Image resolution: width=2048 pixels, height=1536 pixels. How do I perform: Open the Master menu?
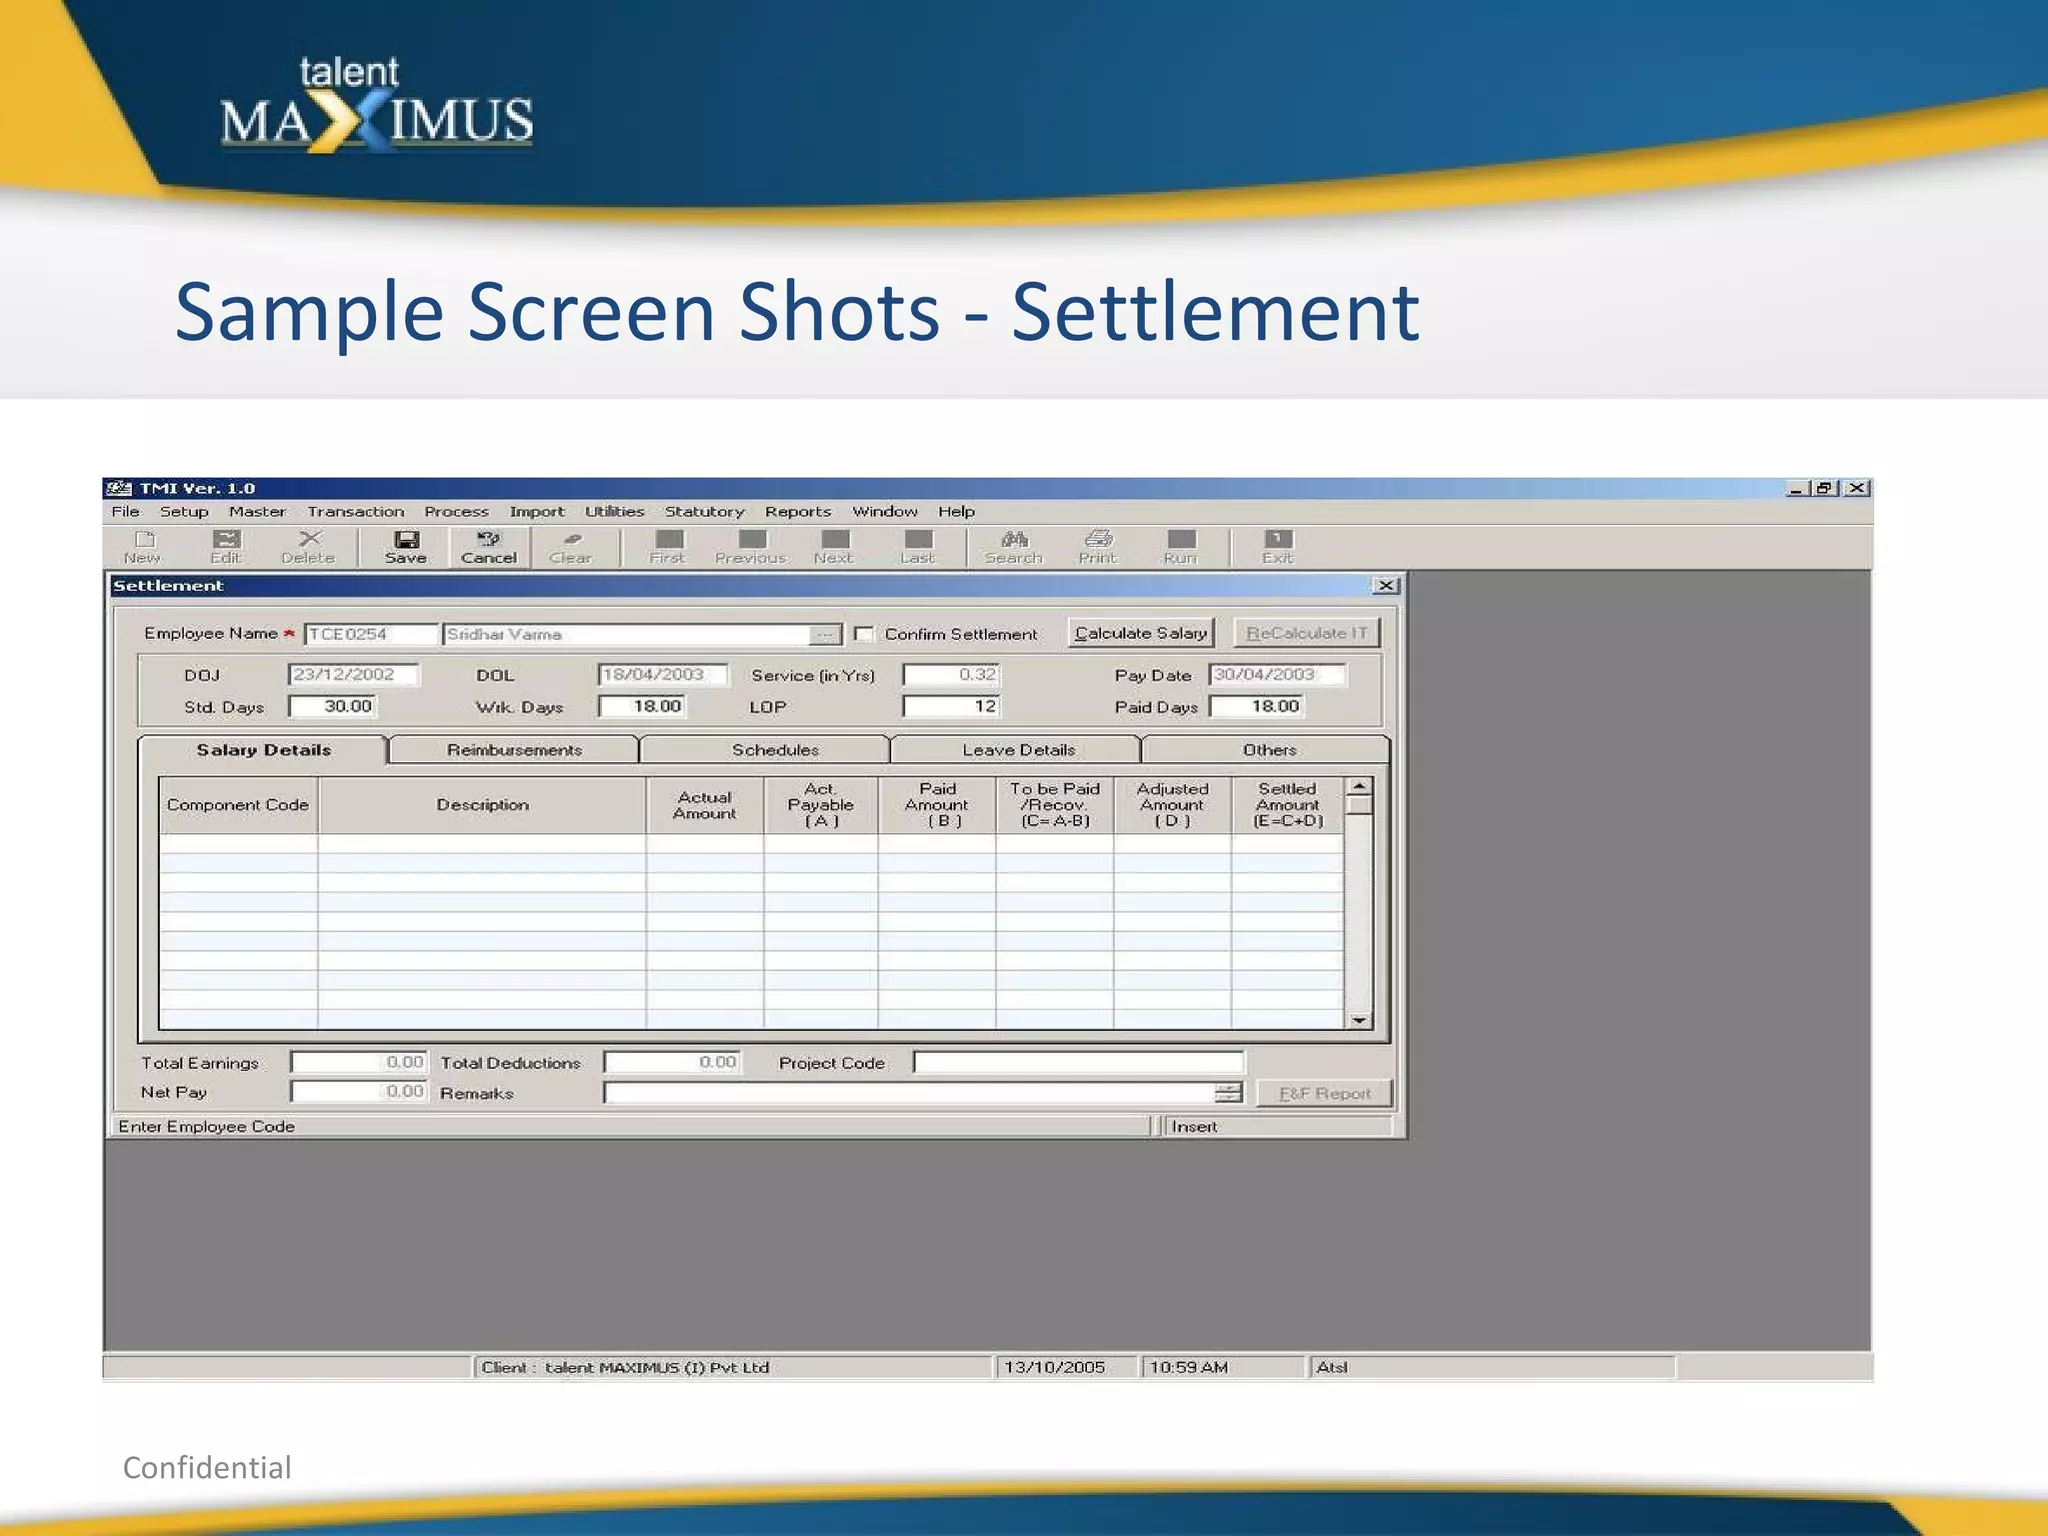click(x=257, y=511)
